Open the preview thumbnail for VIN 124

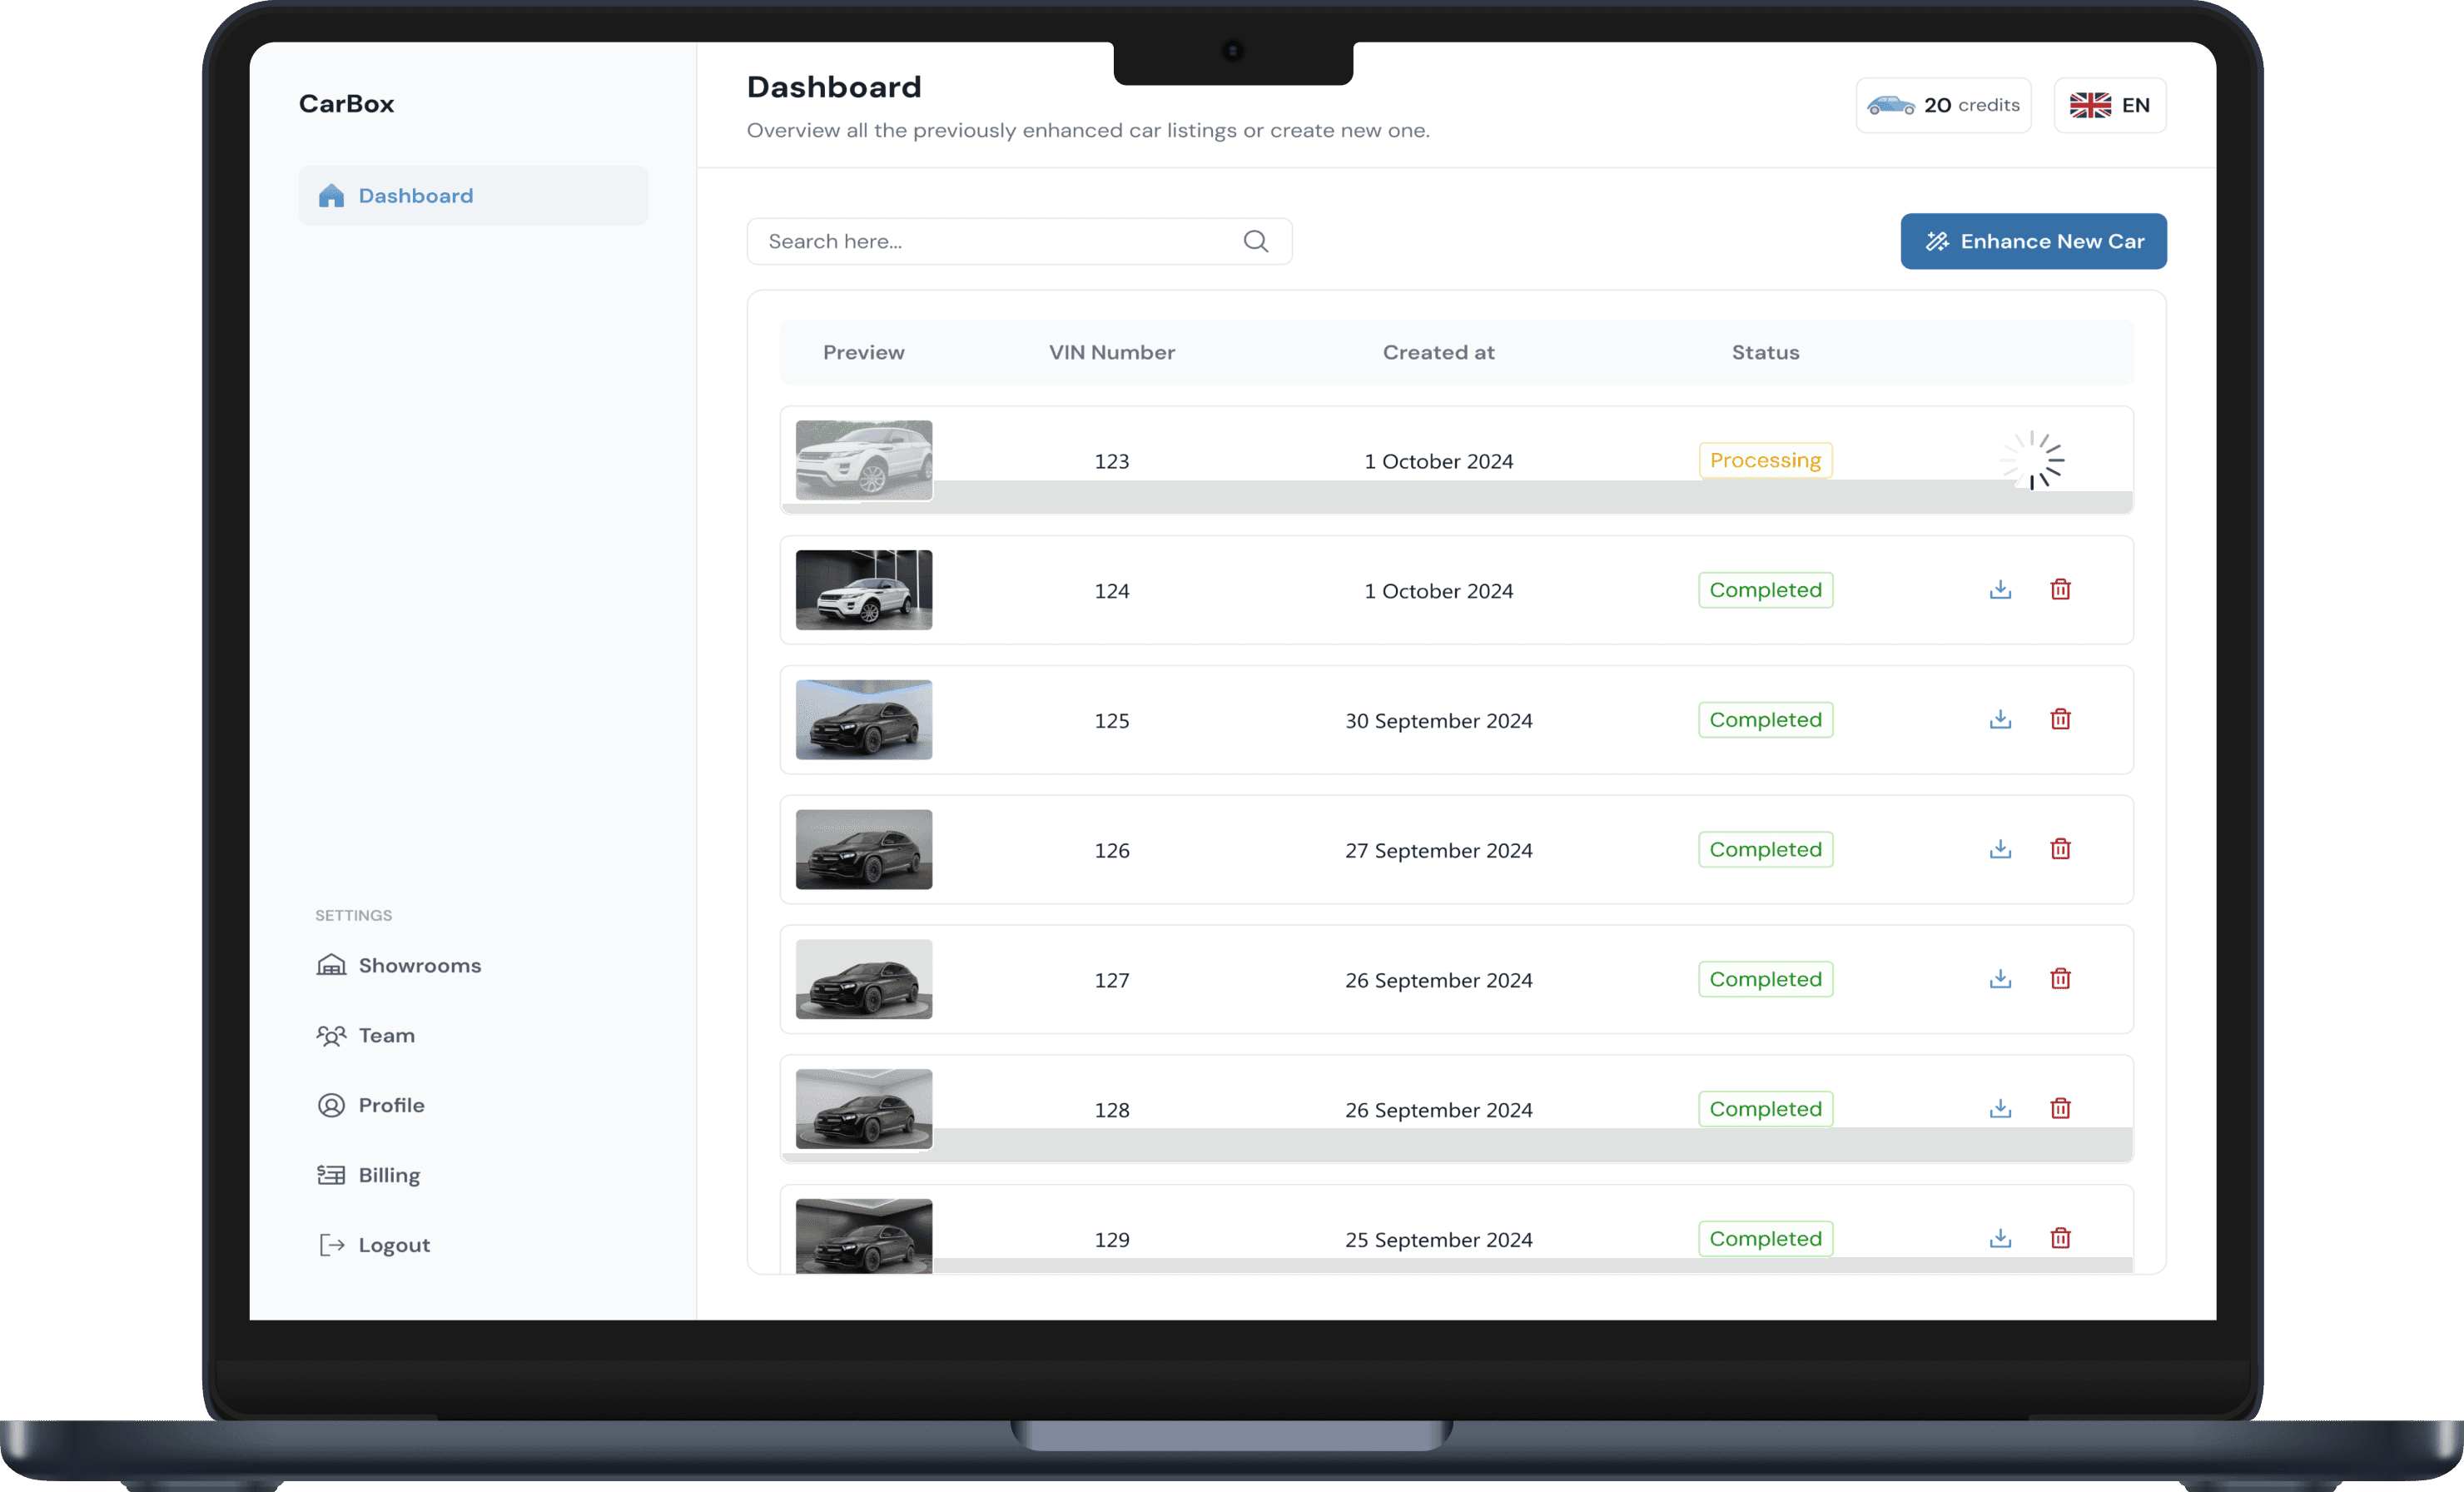(x=864, y=590)
